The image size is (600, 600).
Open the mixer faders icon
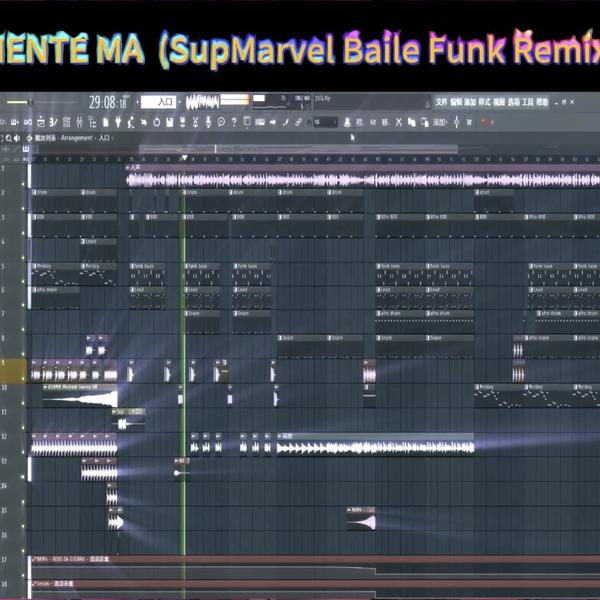[x=79, y=122]
